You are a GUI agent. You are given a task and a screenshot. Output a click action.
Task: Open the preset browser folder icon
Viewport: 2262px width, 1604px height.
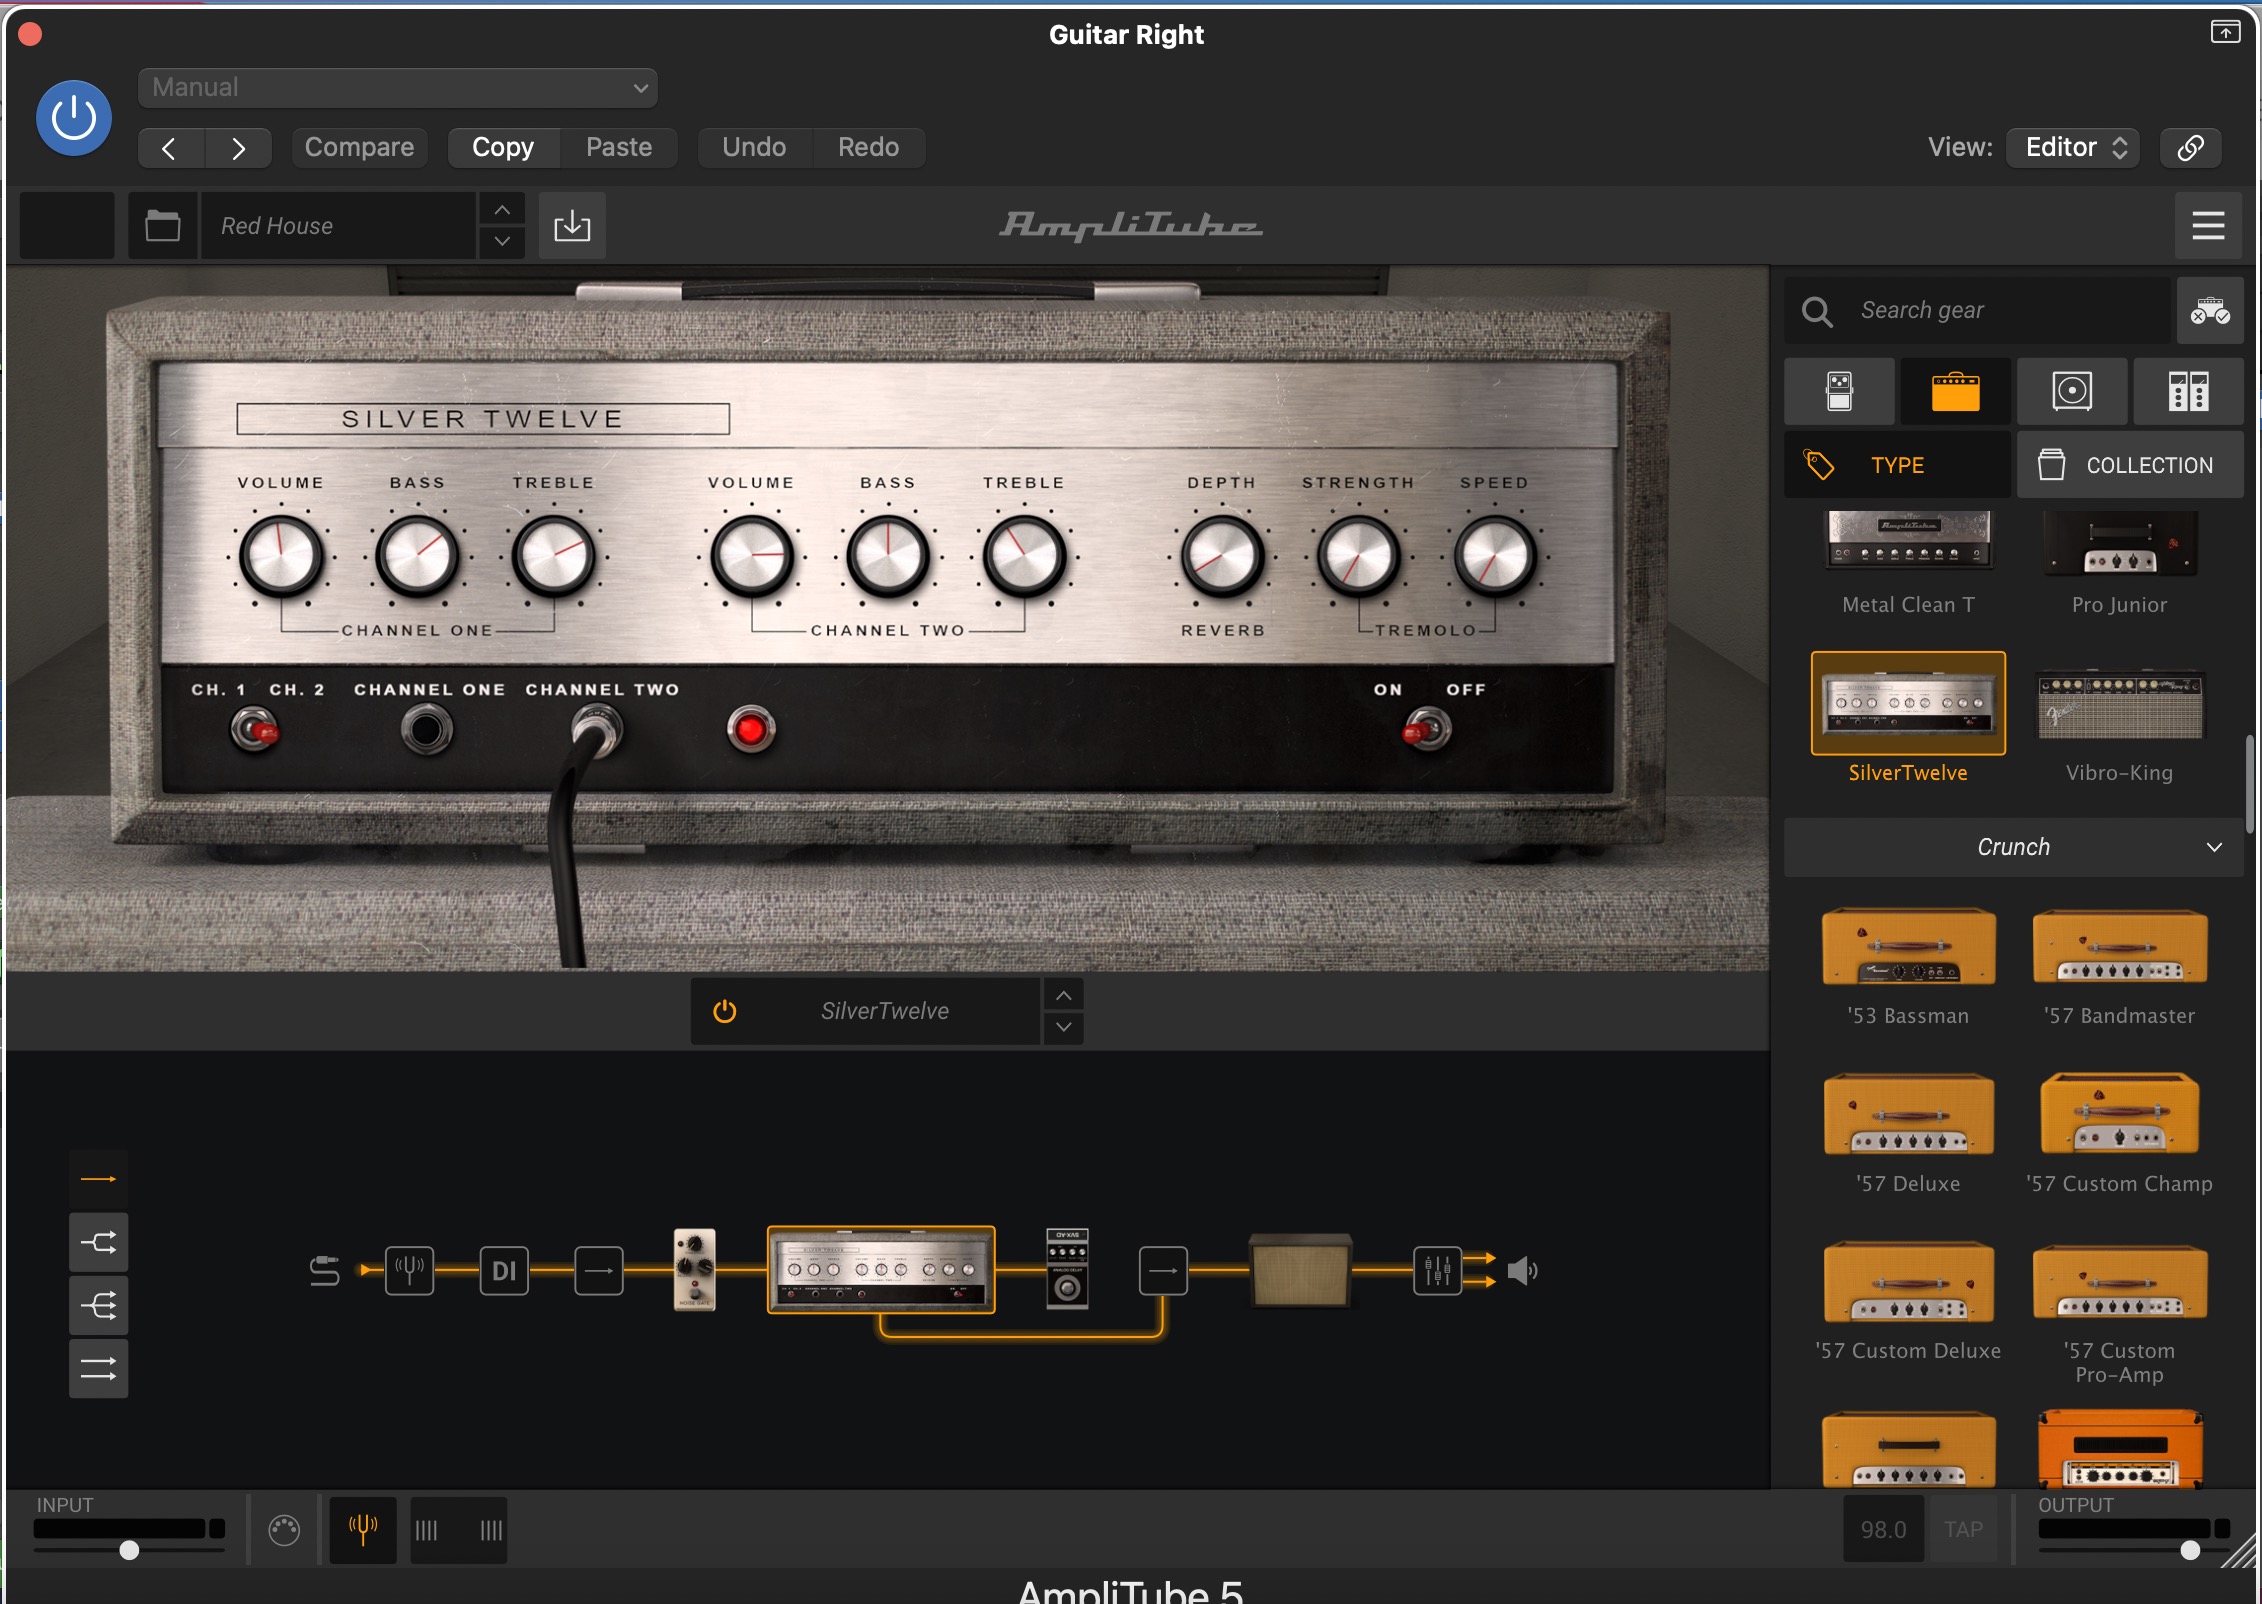click(x=163, y=226)
